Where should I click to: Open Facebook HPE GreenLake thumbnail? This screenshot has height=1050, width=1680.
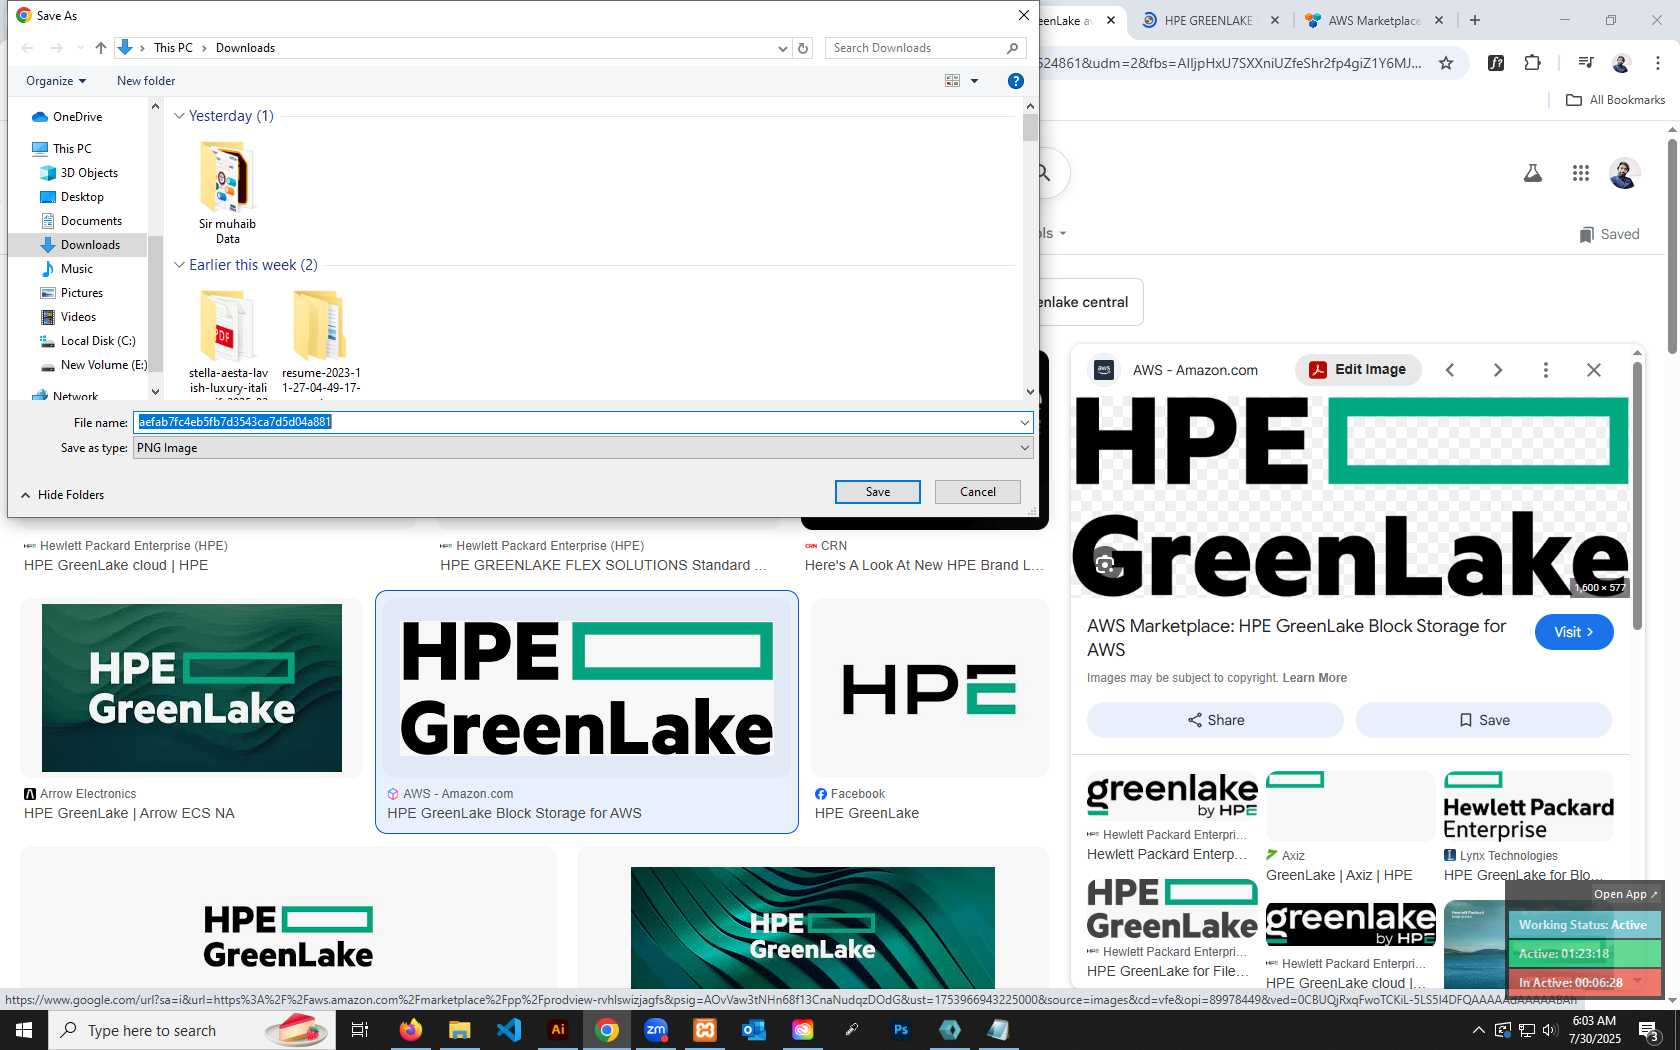[930, 688]
